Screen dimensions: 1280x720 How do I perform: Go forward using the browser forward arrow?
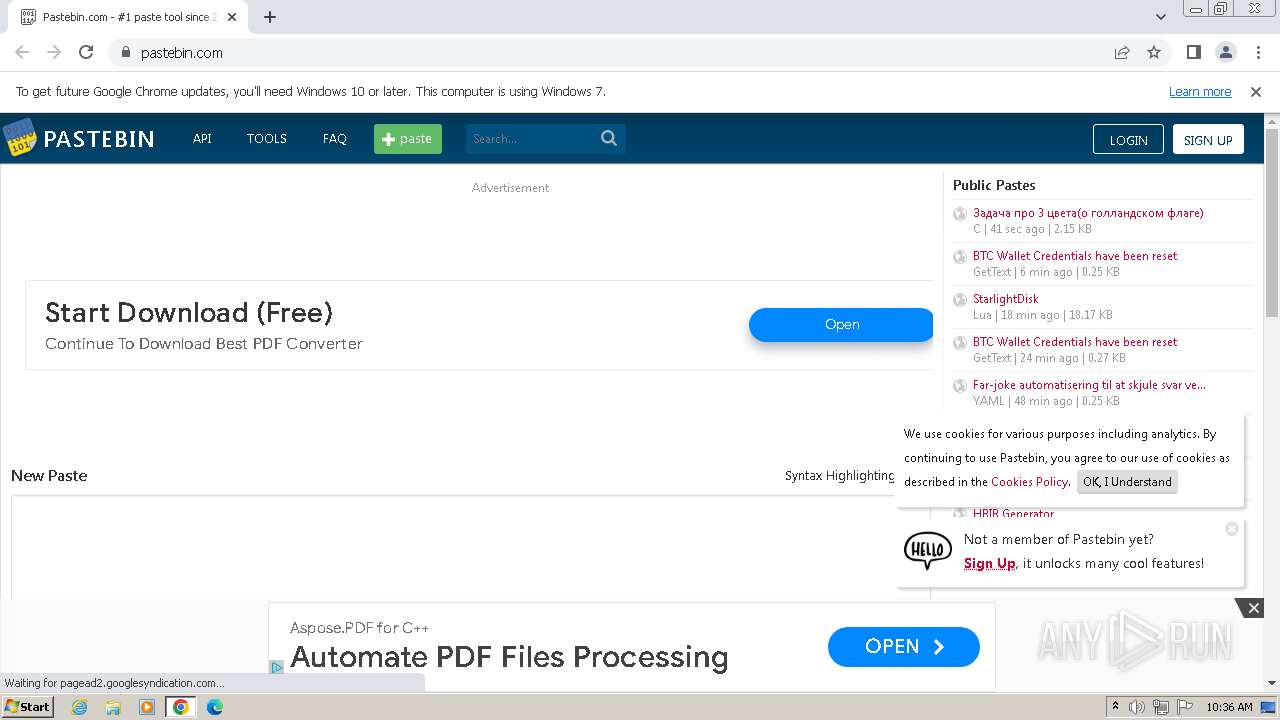(54, 52)
